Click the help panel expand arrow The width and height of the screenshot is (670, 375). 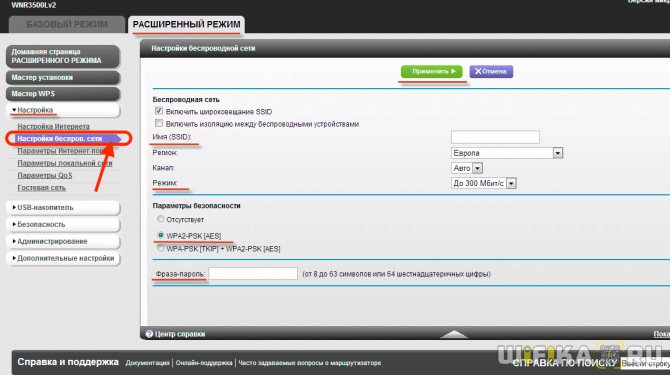[454, 334]
